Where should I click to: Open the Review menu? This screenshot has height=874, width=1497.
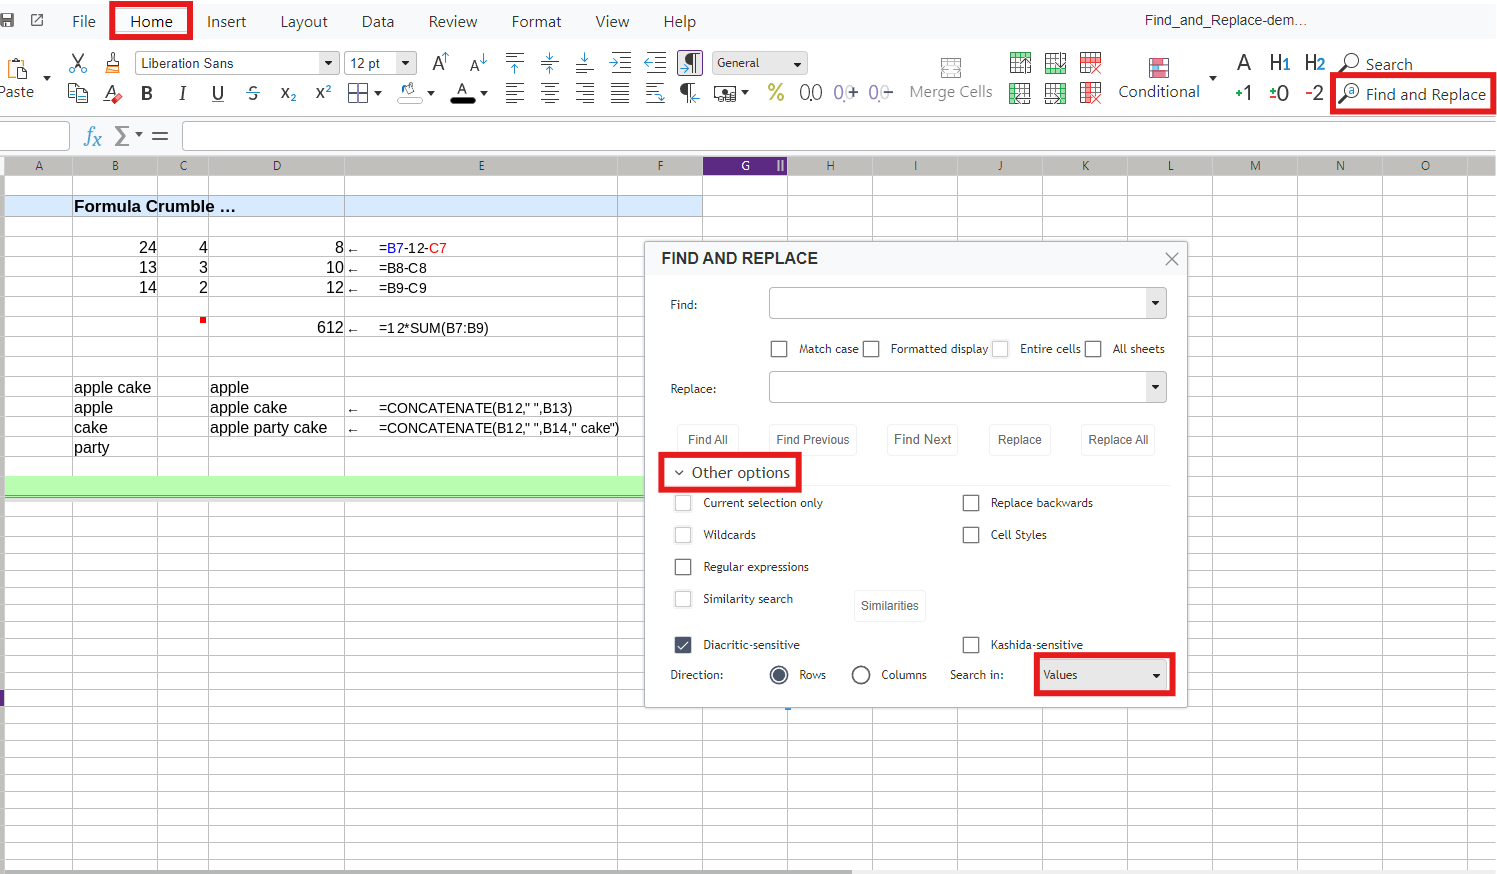(x=452, y=21)
